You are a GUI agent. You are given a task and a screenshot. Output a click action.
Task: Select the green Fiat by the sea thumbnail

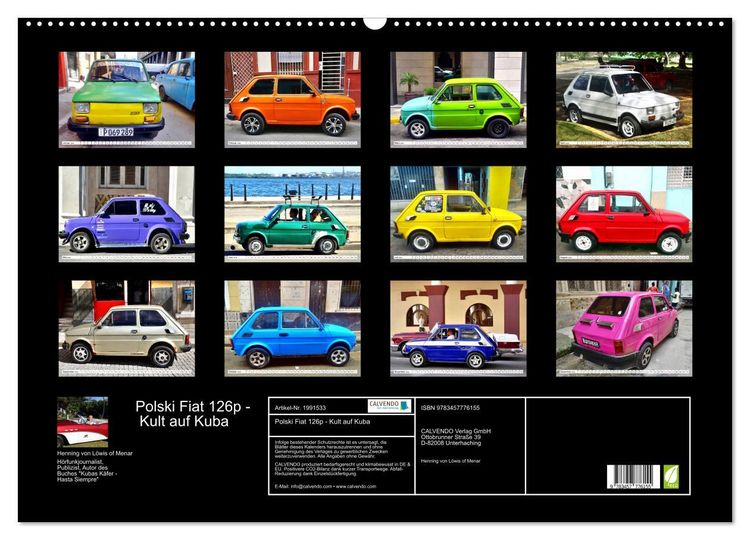[292, 214]
